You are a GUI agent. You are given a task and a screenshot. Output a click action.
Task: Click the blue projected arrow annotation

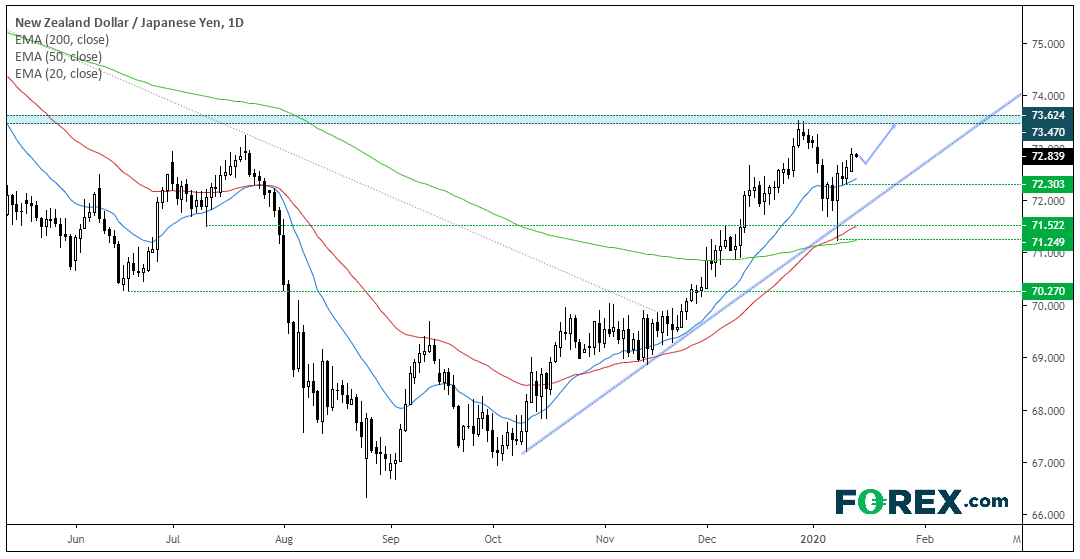[878, 144]
